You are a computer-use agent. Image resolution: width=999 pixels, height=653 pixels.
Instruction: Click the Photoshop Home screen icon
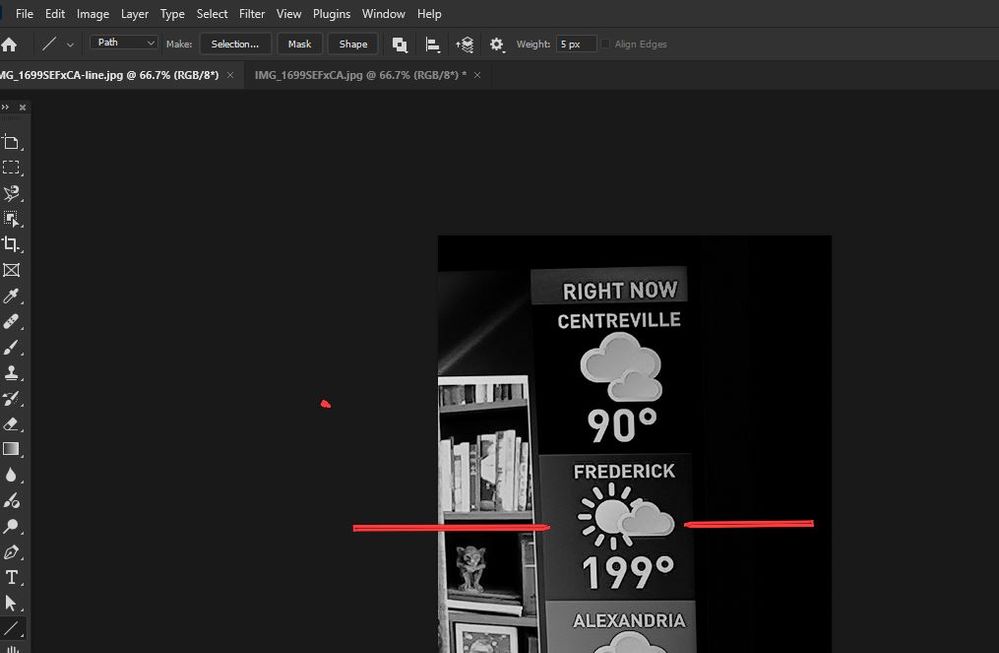tap(11, 43)
